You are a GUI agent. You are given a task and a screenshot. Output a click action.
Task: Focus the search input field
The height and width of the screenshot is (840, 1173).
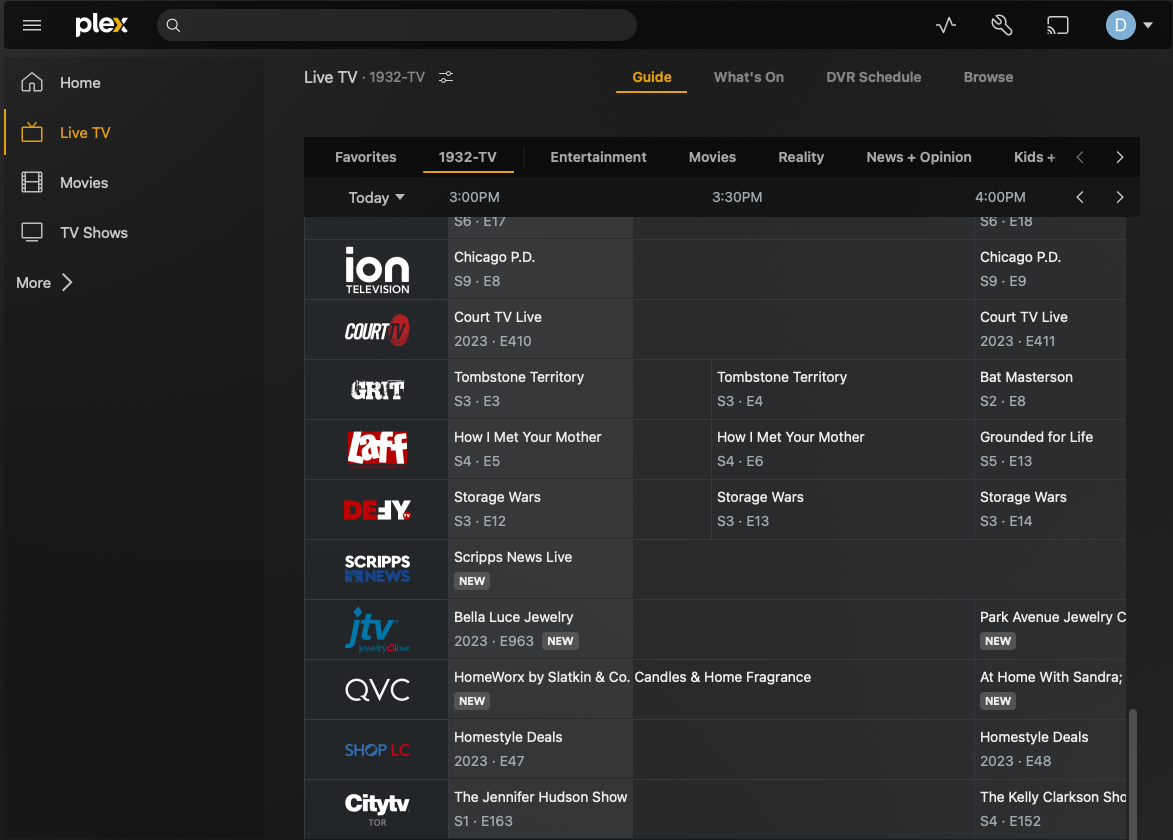(x=396, y=25)
